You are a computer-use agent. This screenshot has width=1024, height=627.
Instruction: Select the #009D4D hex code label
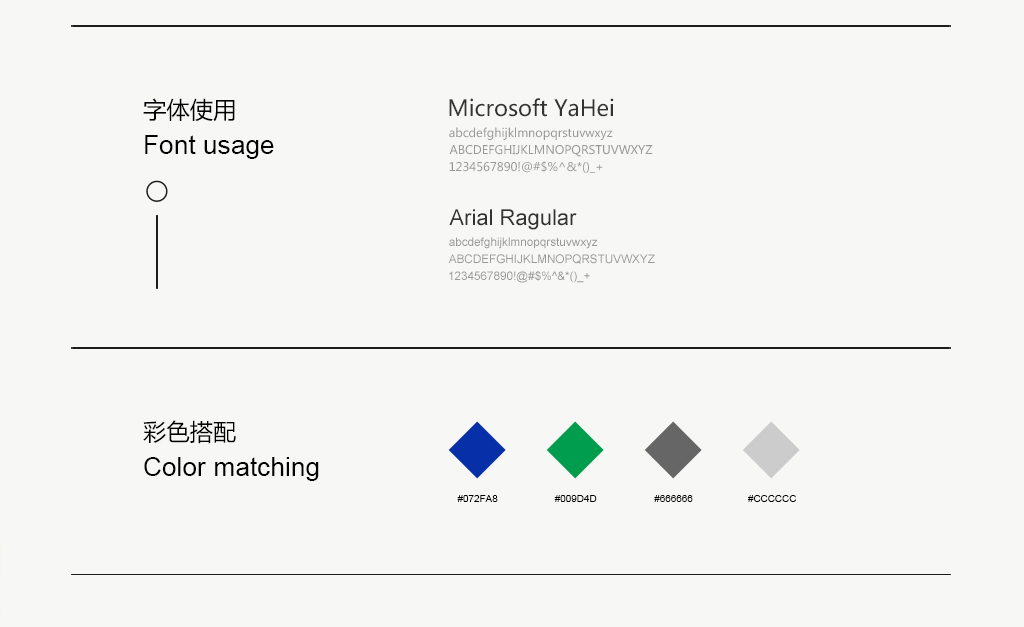click(575, 498)
